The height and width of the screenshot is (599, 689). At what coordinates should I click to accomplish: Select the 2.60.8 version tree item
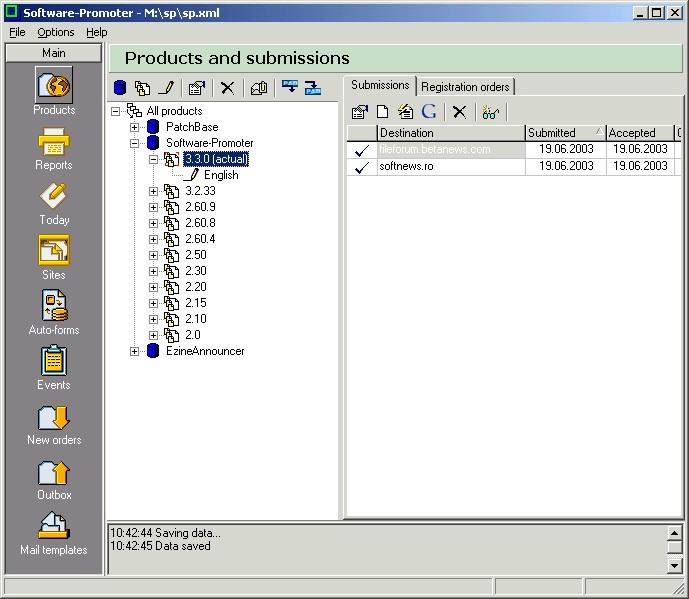tap(200, 223)
